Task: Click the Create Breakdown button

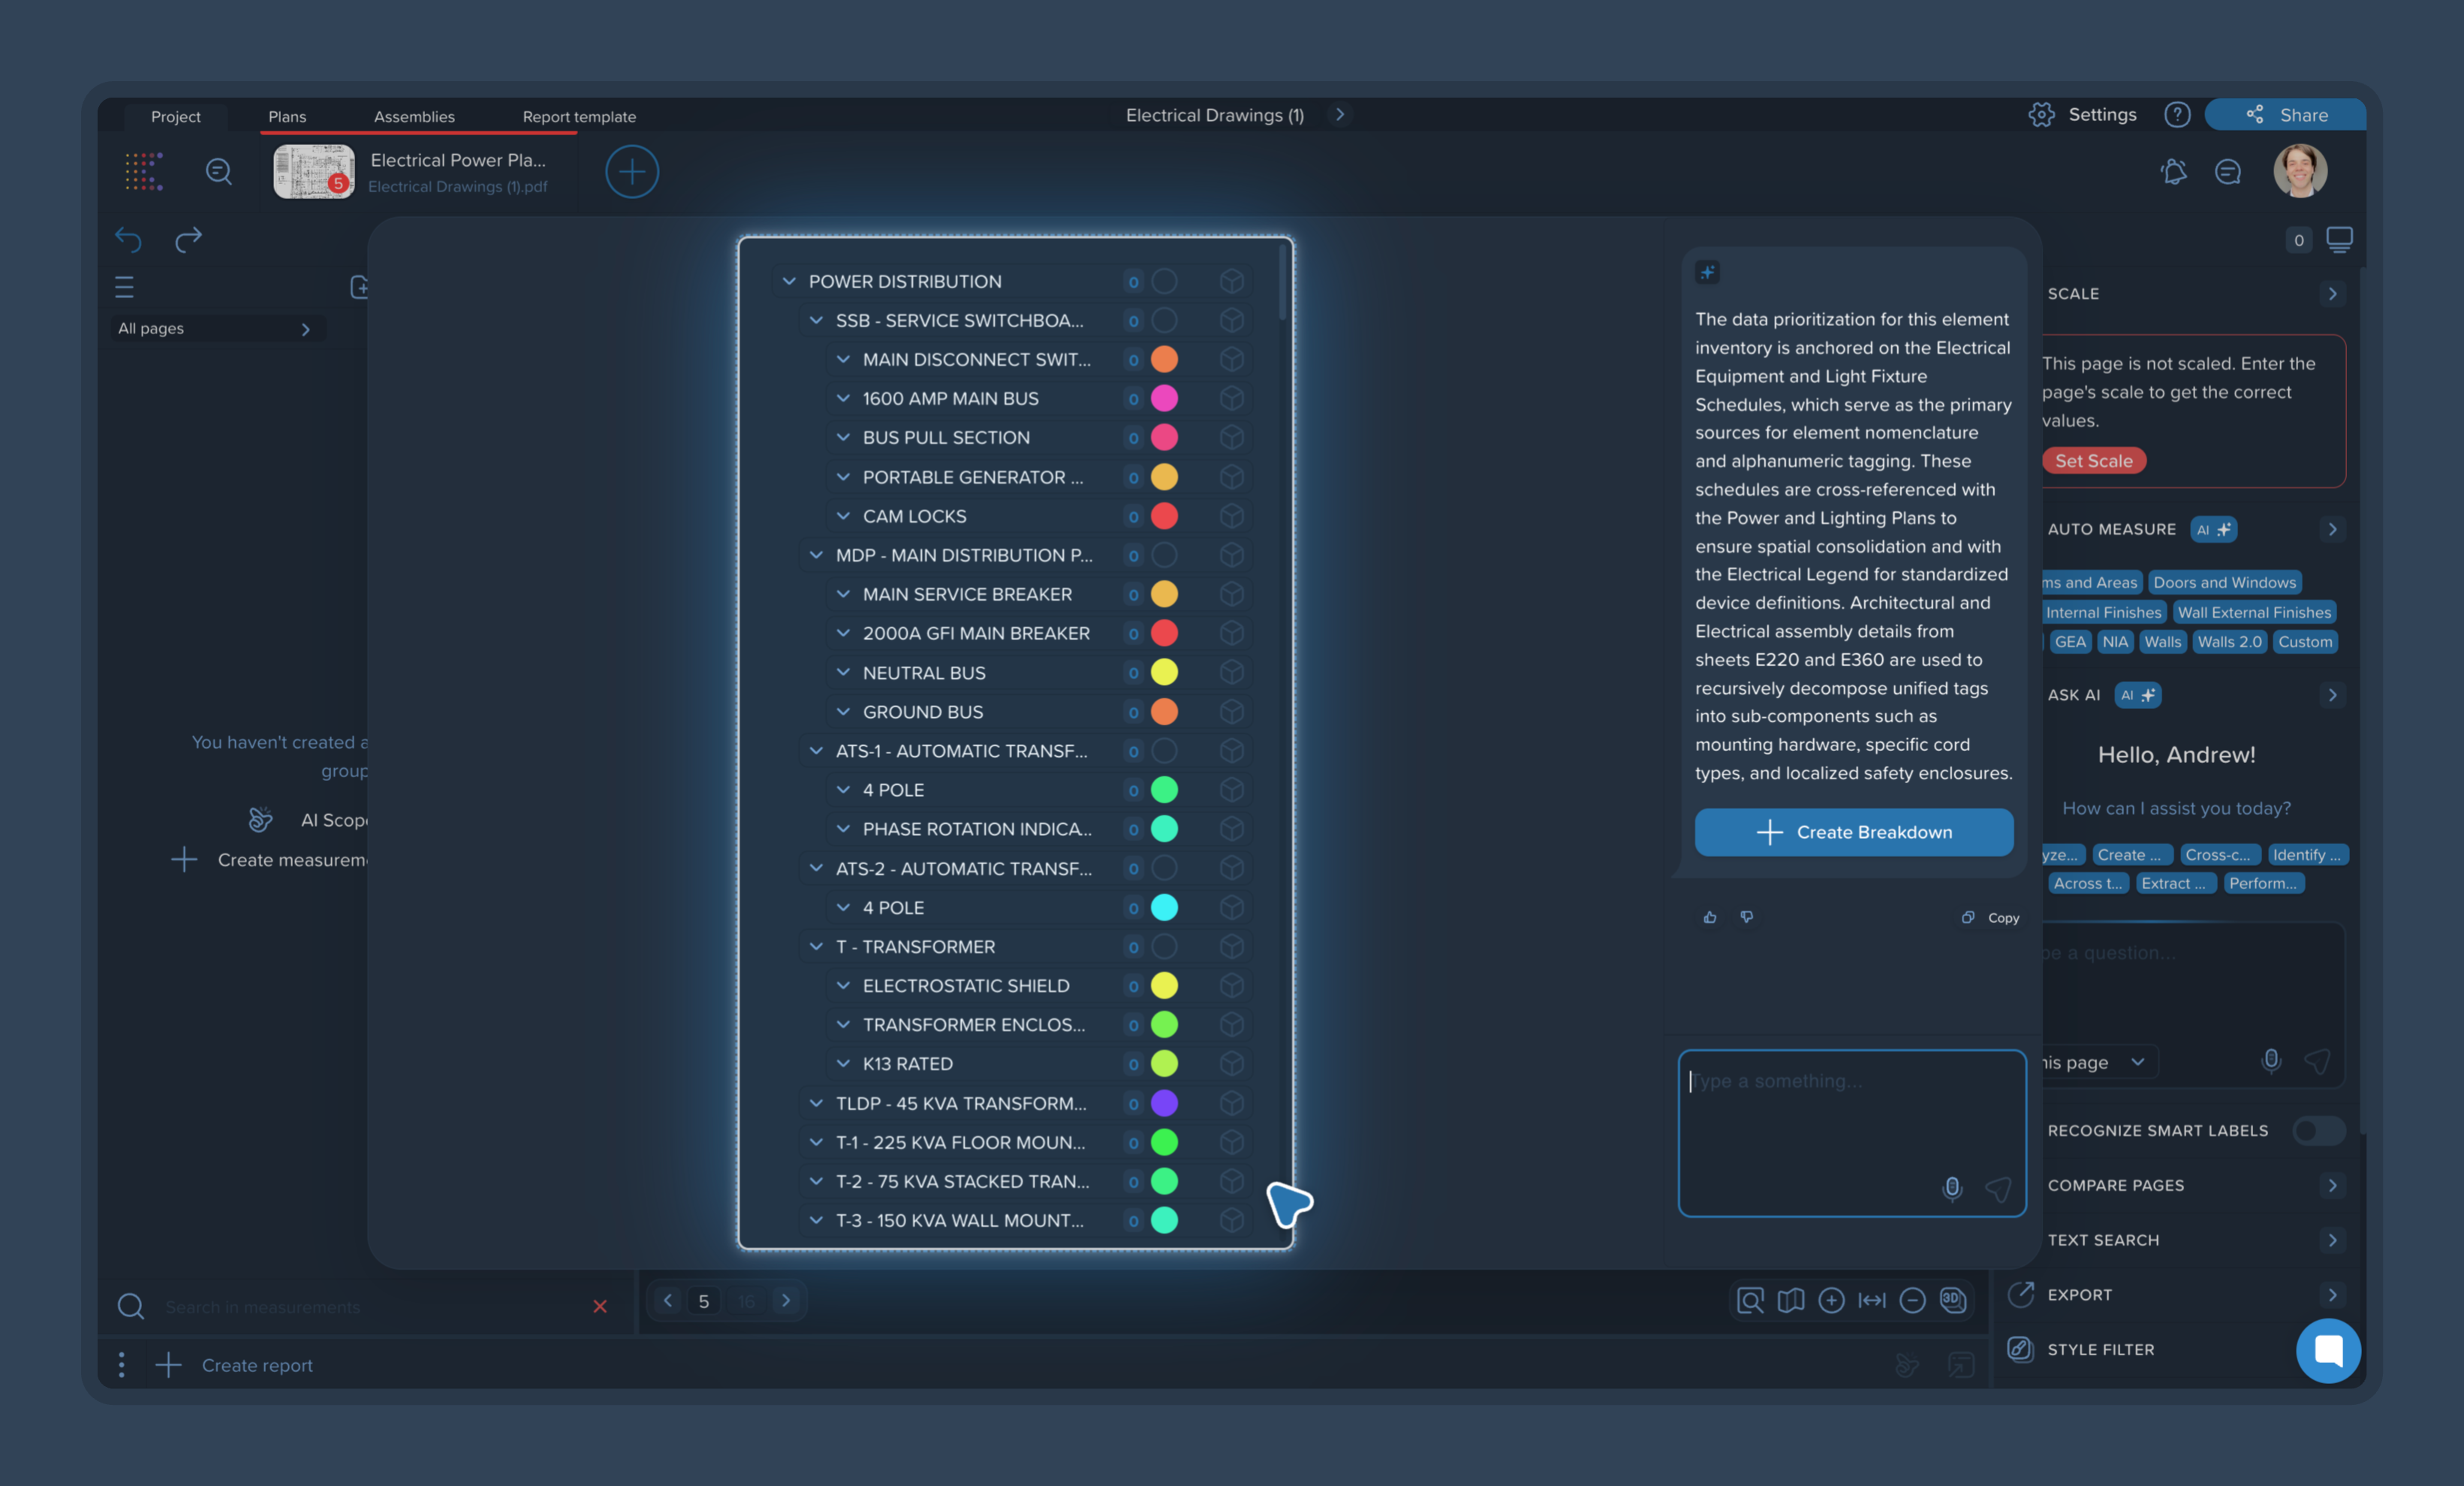Action: 1853,832
